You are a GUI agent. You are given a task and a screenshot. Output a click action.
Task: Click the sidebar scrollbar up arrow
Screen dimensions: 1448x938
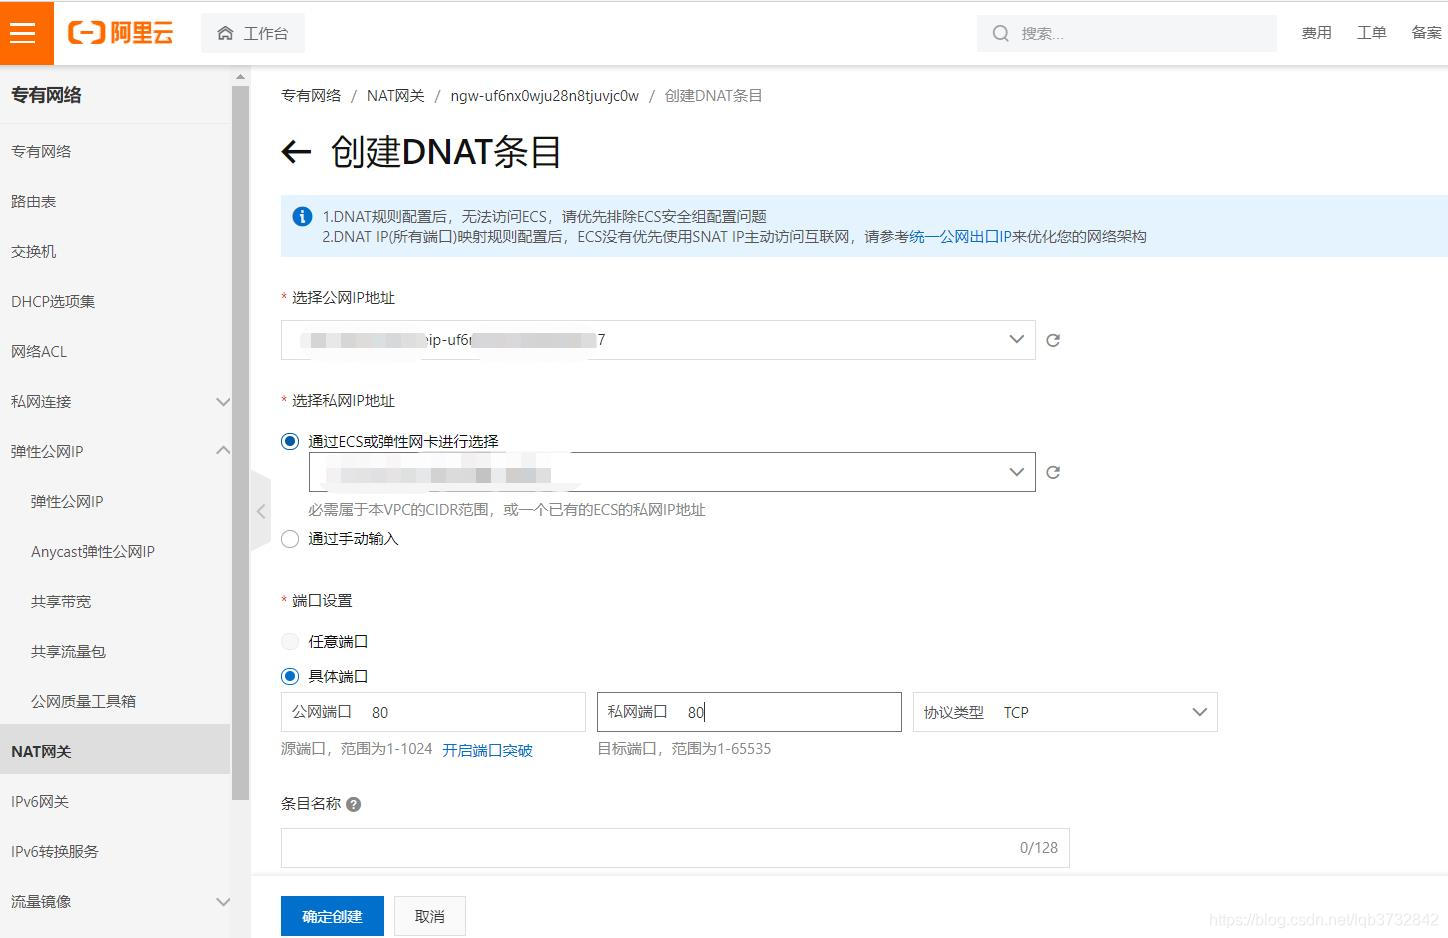(x=240, y=76)
